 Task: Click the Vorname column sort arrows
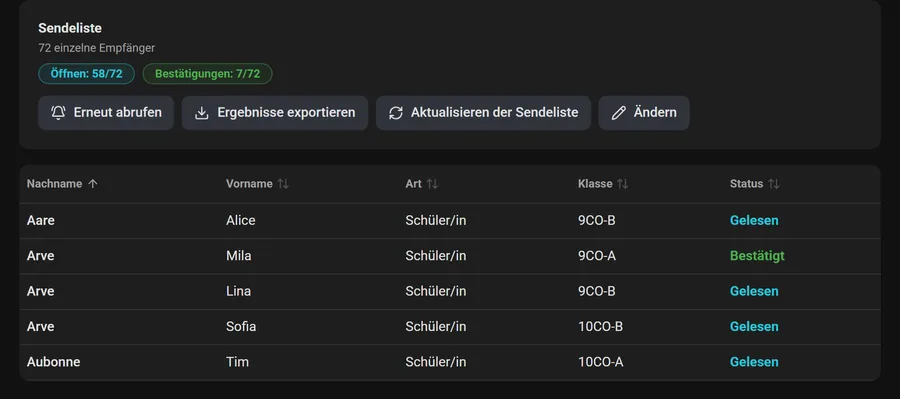283,184
